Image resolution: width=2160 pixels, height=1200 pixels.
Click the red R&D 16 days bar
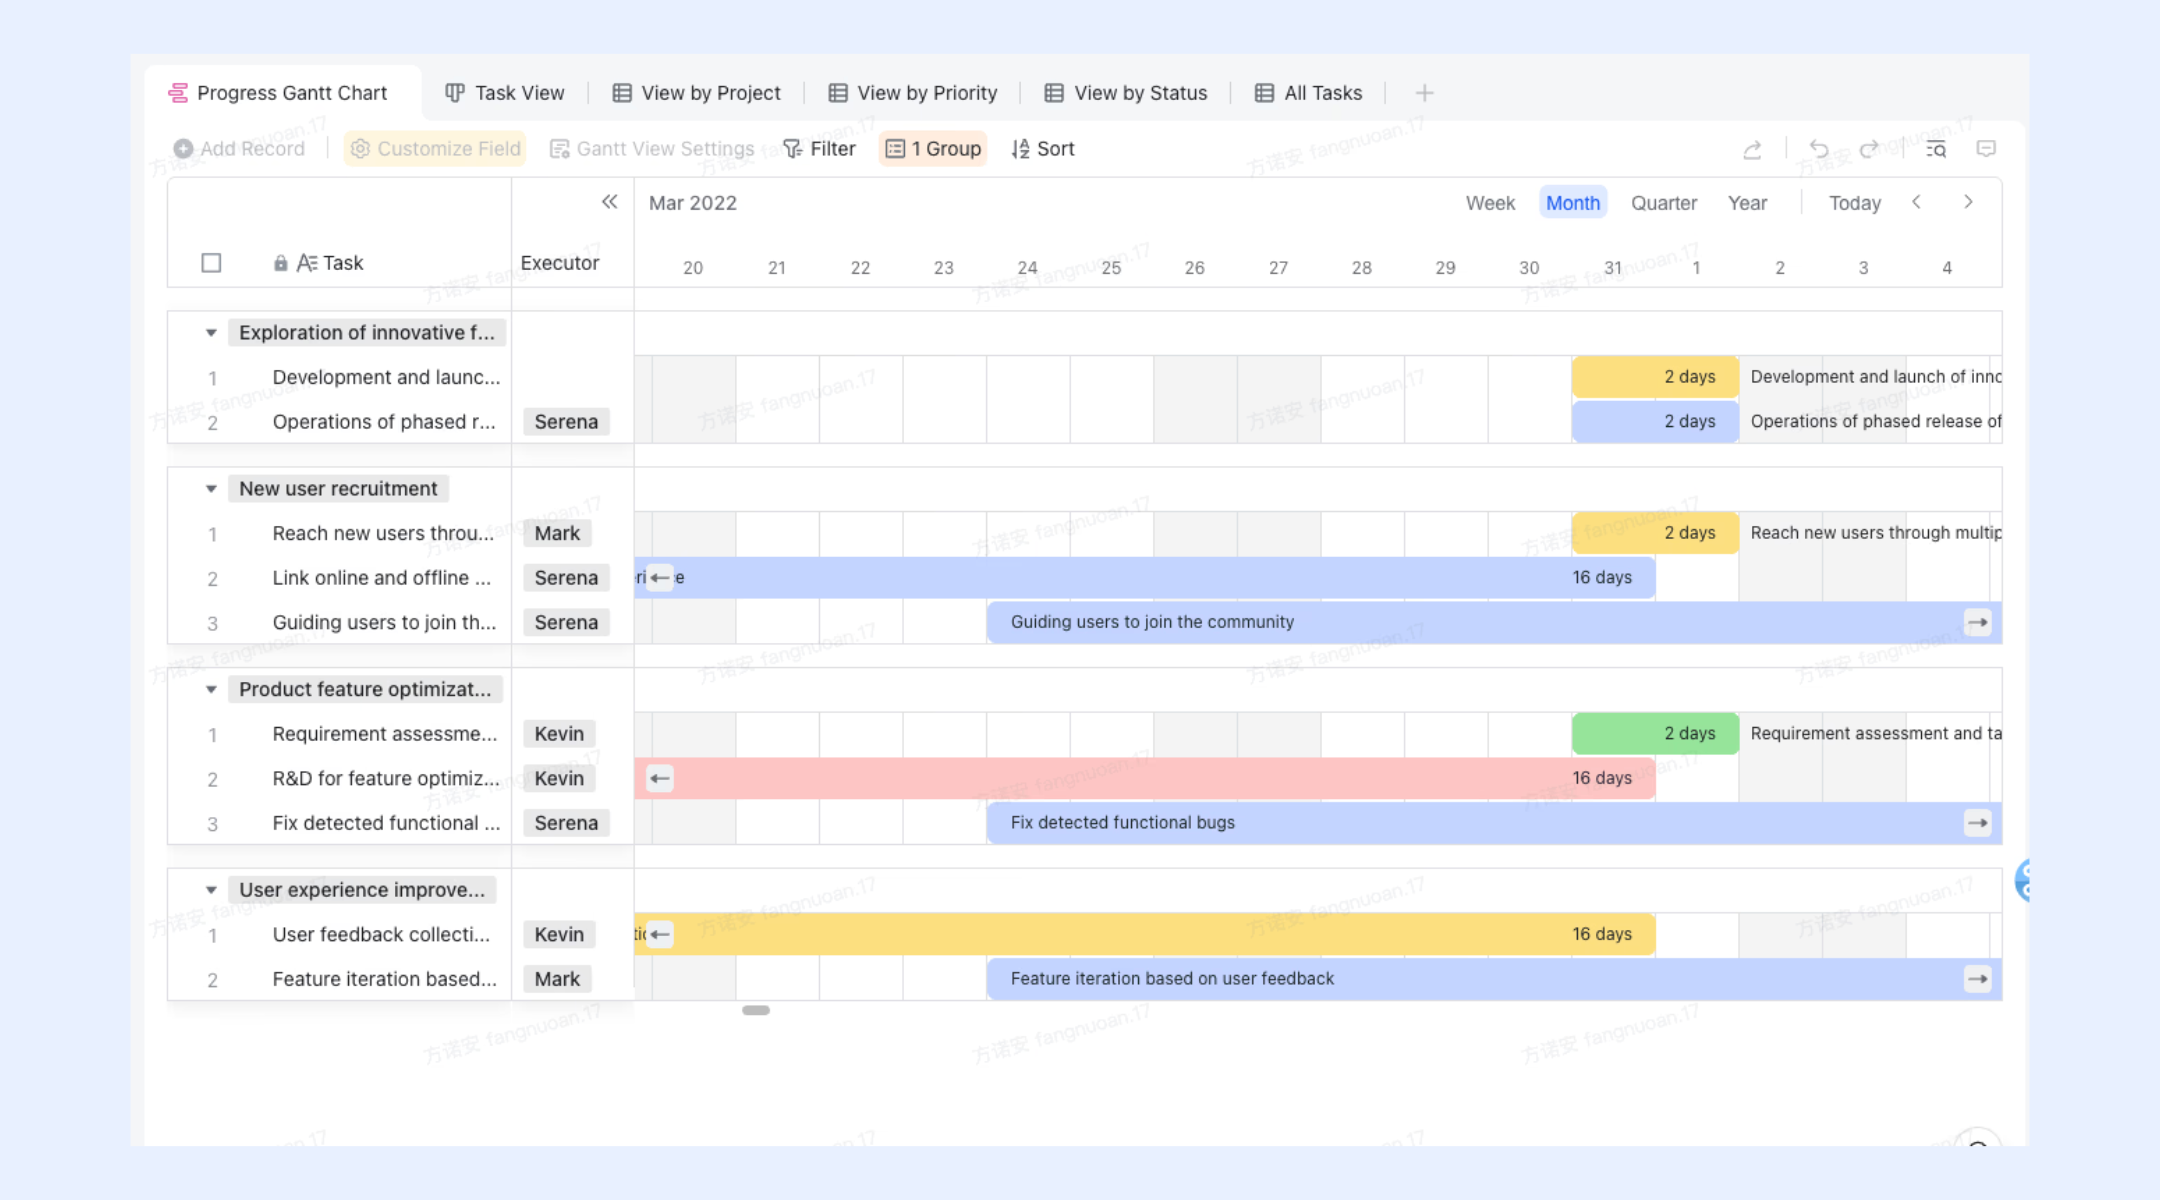click(x=1145, y=778)
